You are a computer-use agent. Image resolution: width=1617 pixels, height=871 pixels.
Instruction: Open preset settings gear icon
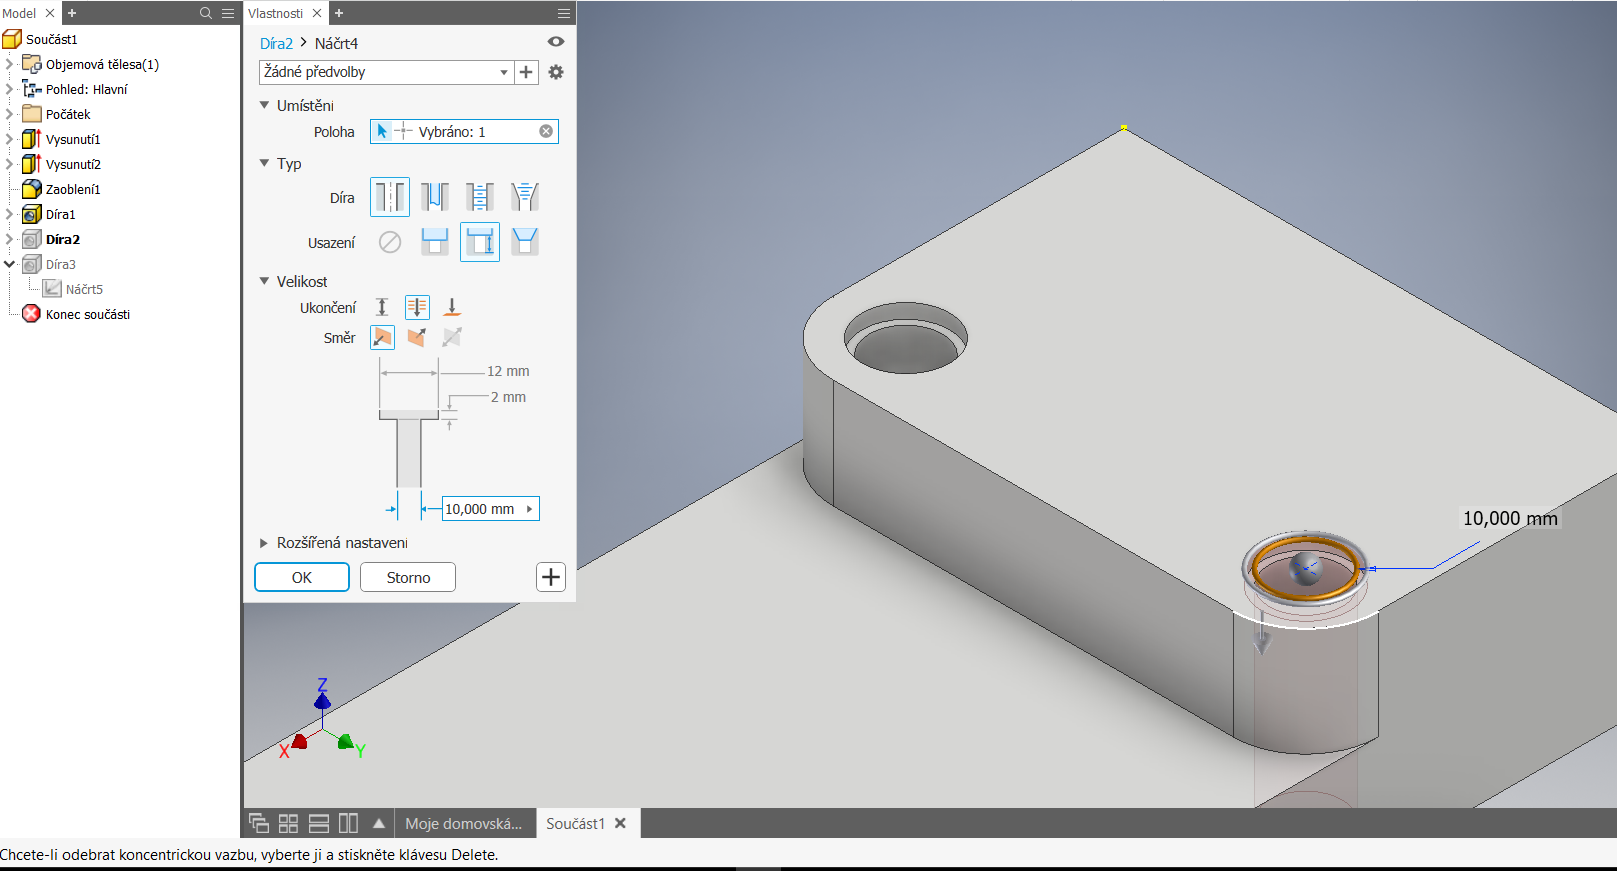tap(556, 72)
